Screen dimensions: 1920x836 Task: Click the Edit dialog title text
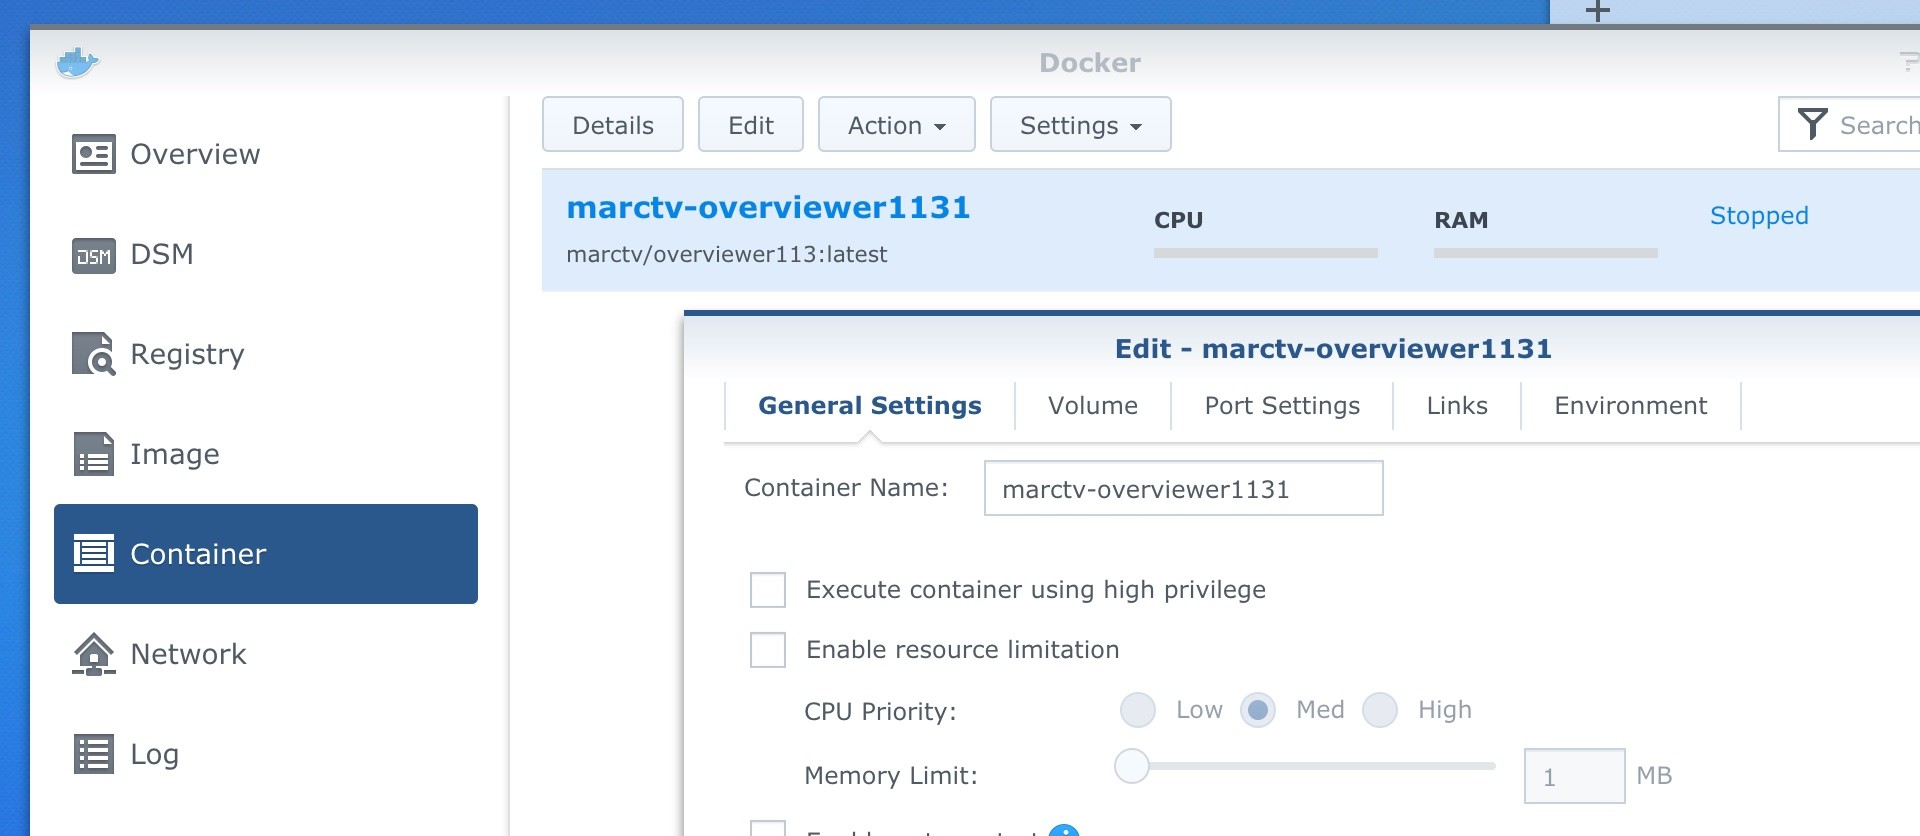coord(1333,348)
